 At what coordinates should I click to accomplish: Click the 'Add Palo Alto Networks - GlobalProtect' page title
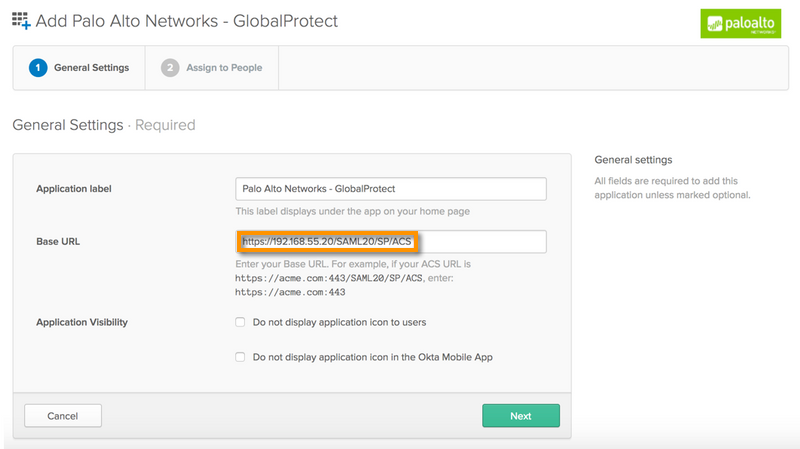(187, 20)
